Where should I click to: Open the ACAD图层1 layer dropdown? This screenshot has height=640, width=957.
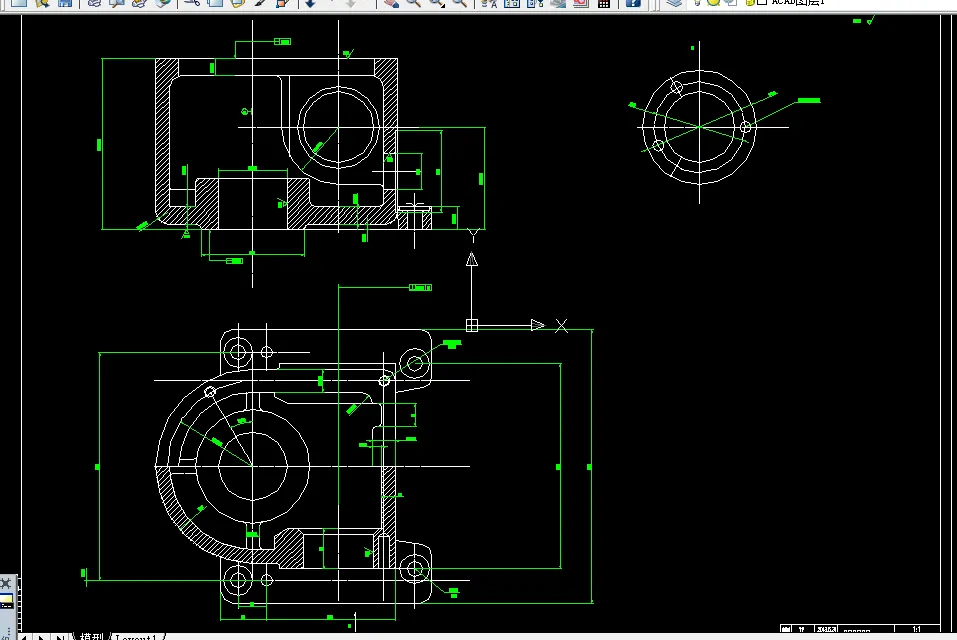(x=798, y=2)
